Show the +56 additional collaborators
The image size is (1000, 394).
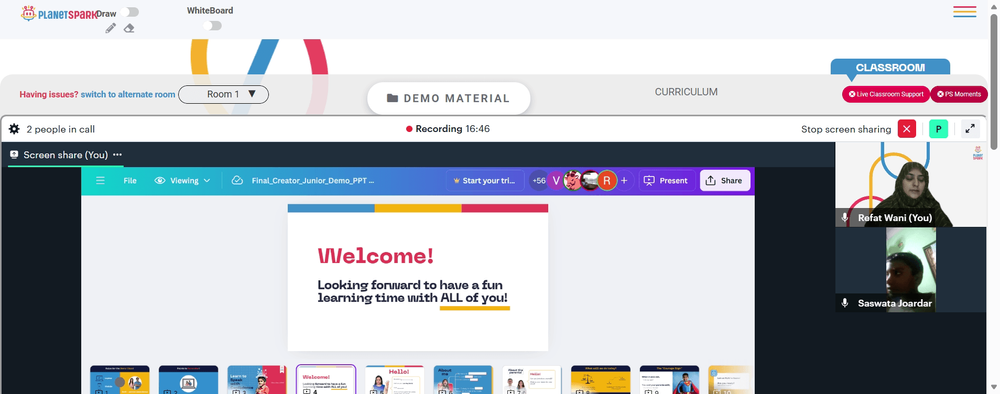[538, 180]
